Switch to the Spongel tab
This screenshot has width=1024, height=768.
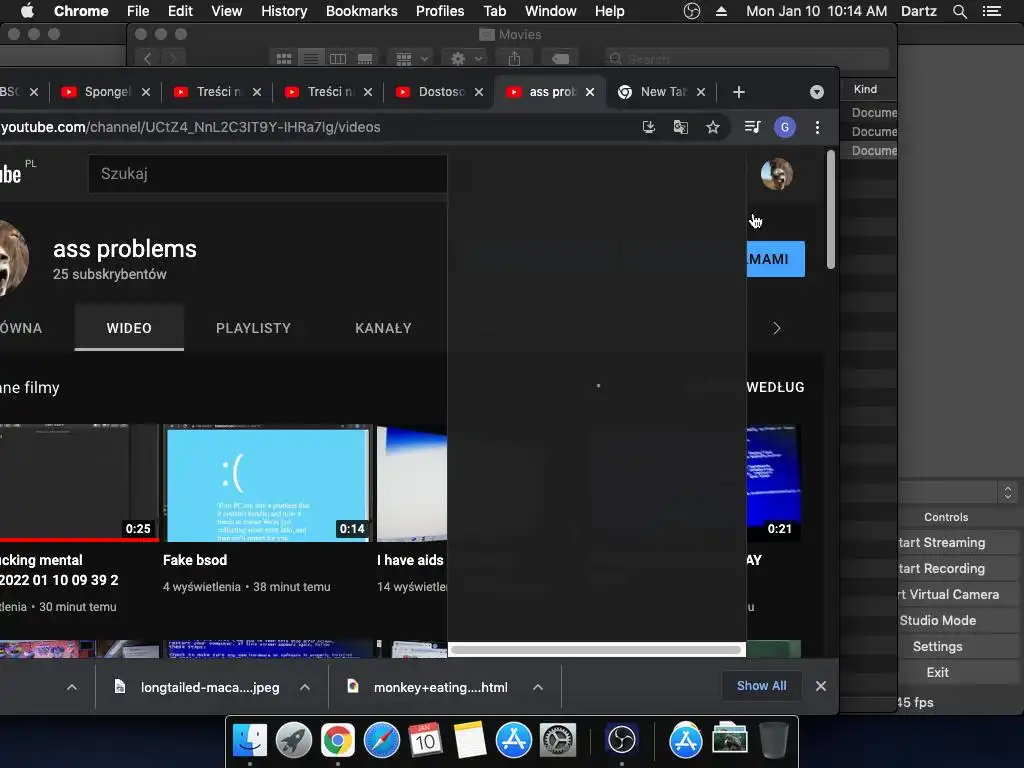(x=107, y=92)
